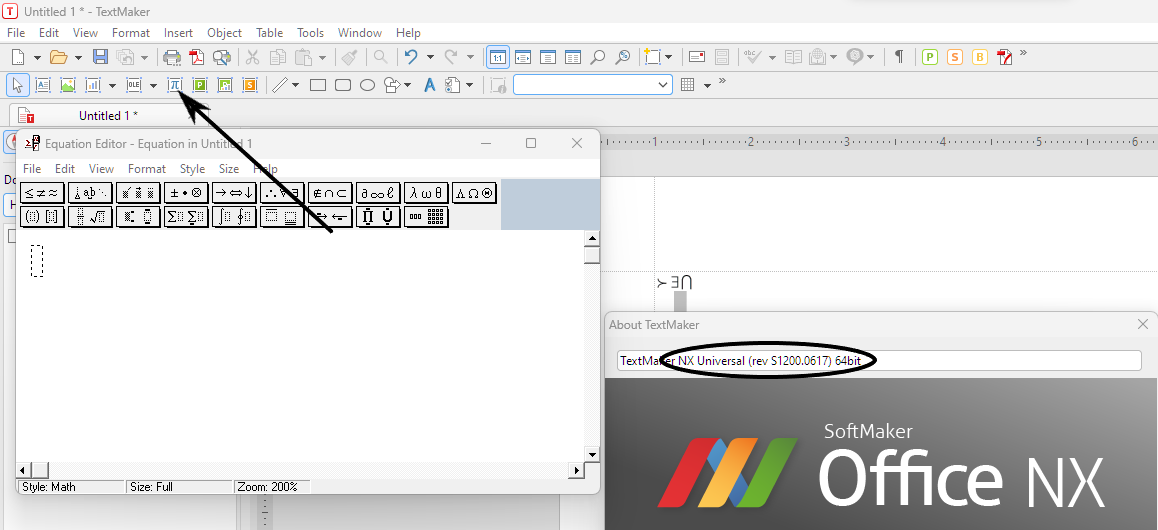Screen dimensions: 1158x530
Task: Click the table grid icon in object toolbar
Action: (x=688, y=85)
